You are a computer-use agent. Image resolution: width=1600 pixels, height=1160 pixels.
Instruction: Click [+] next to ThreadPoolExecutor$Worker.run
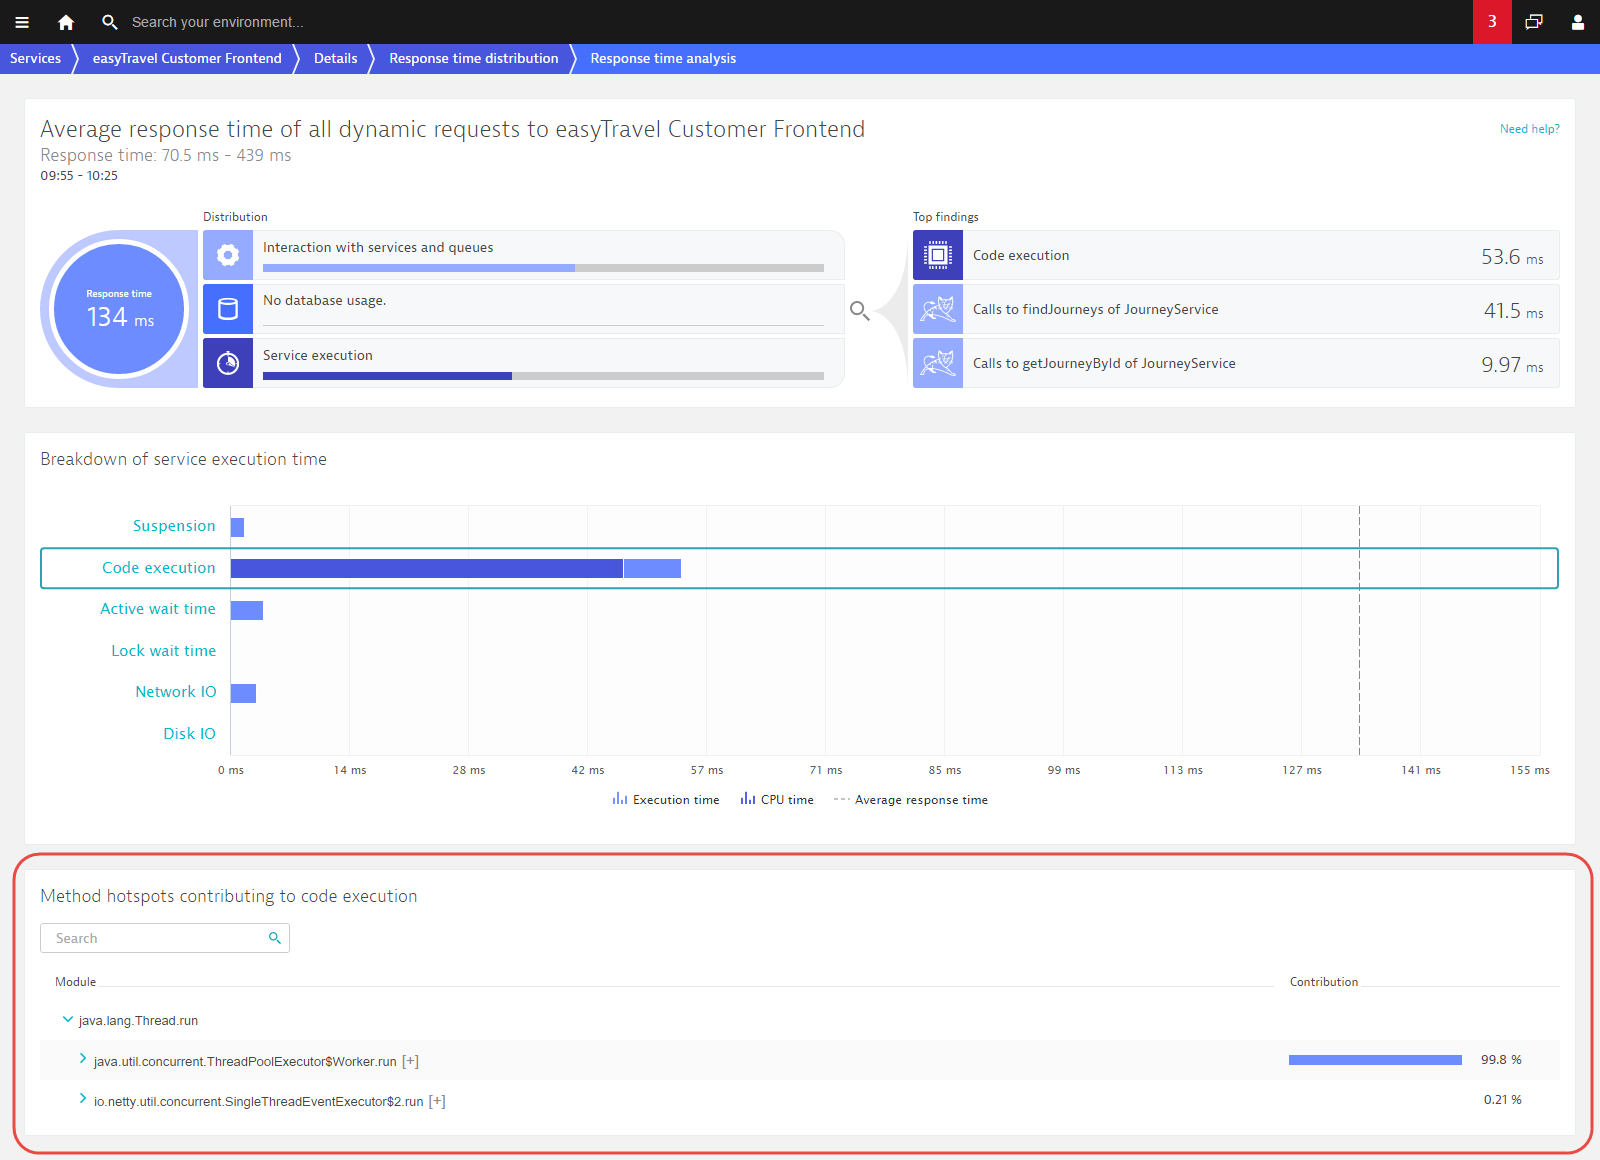click(x=410, y=1061)
